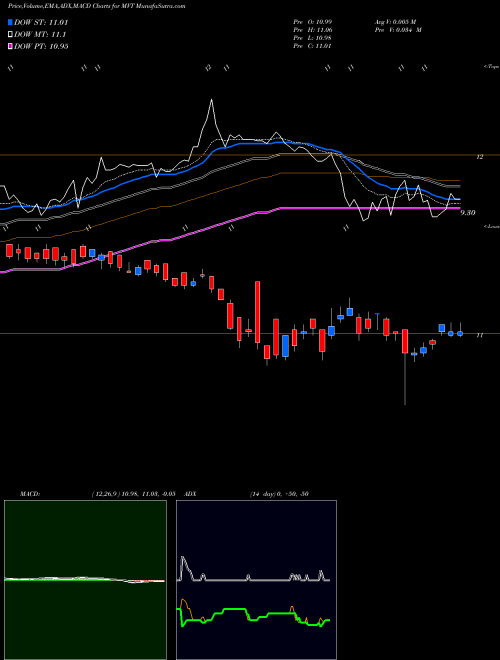Click the 'Avg V: 0.005 M' volume text
500x660 pixels.
click(x=395, y=21)
